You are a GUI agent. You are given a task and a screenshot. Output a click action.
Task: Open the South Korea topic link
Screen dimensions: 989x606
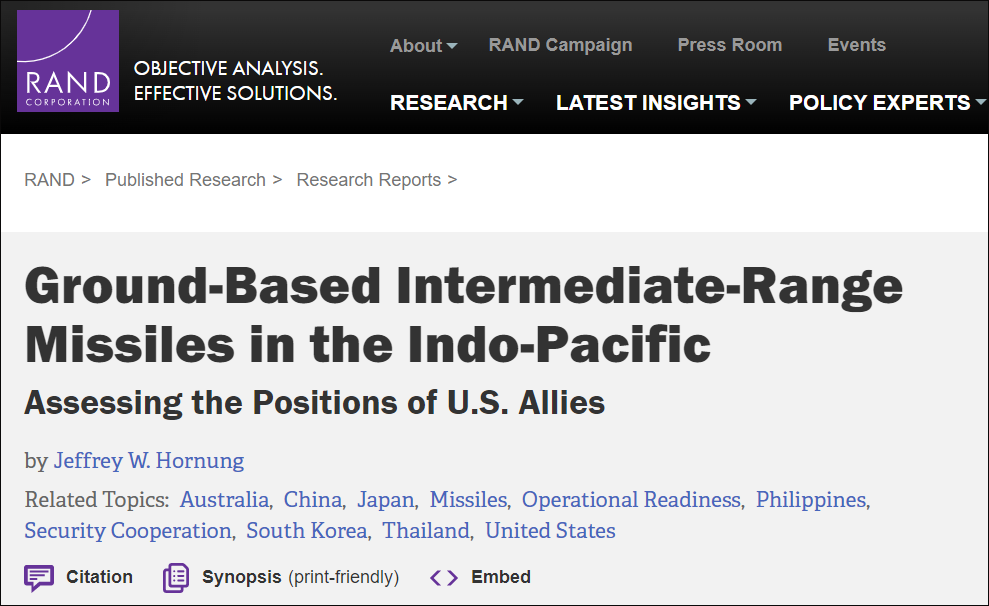click(306, 531)
